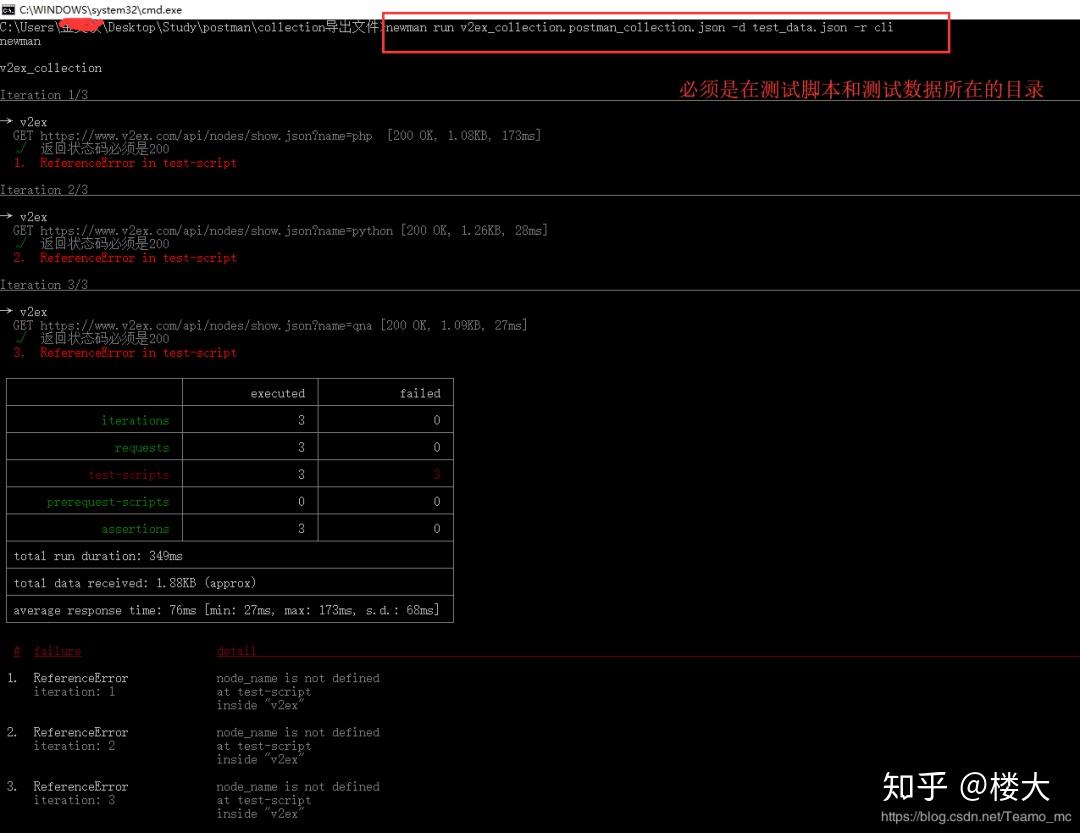This screenshot has width=1080, height=833.
Task: Click the detail column heading
Action: click(236, 651)
